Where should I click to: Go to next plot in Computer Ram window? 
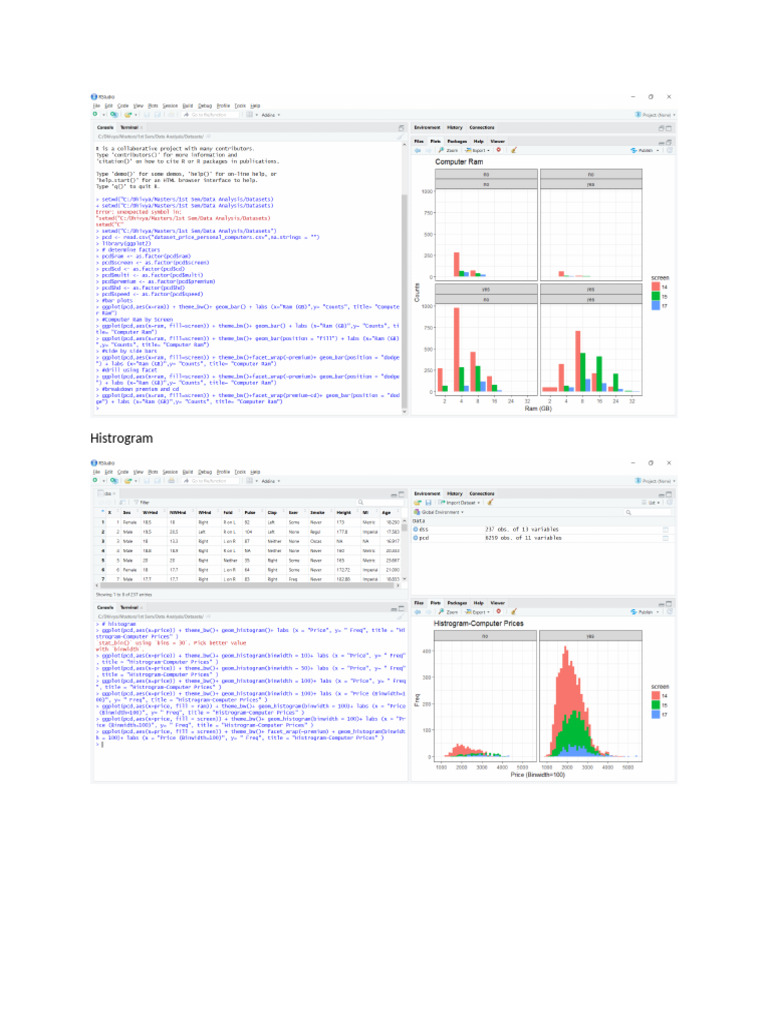click(x=428, y=150)
